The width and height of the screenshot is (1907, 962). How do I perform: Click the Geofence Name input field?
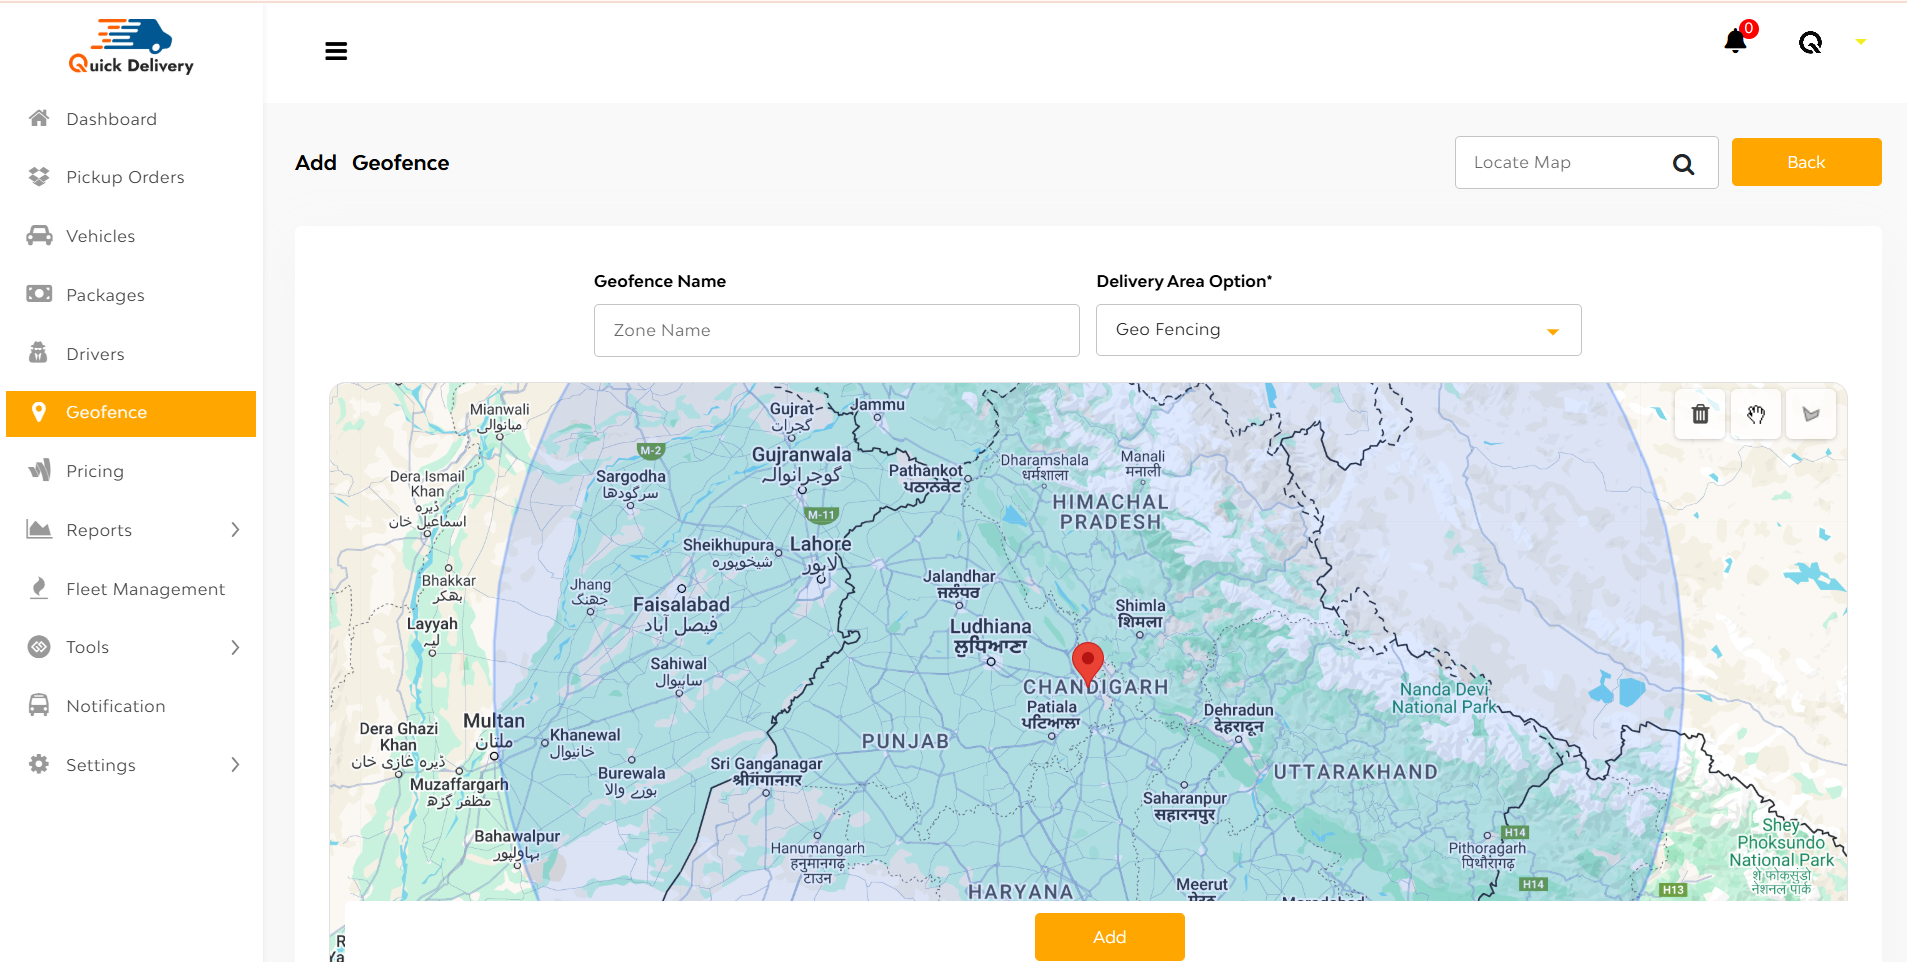point(837,330)
